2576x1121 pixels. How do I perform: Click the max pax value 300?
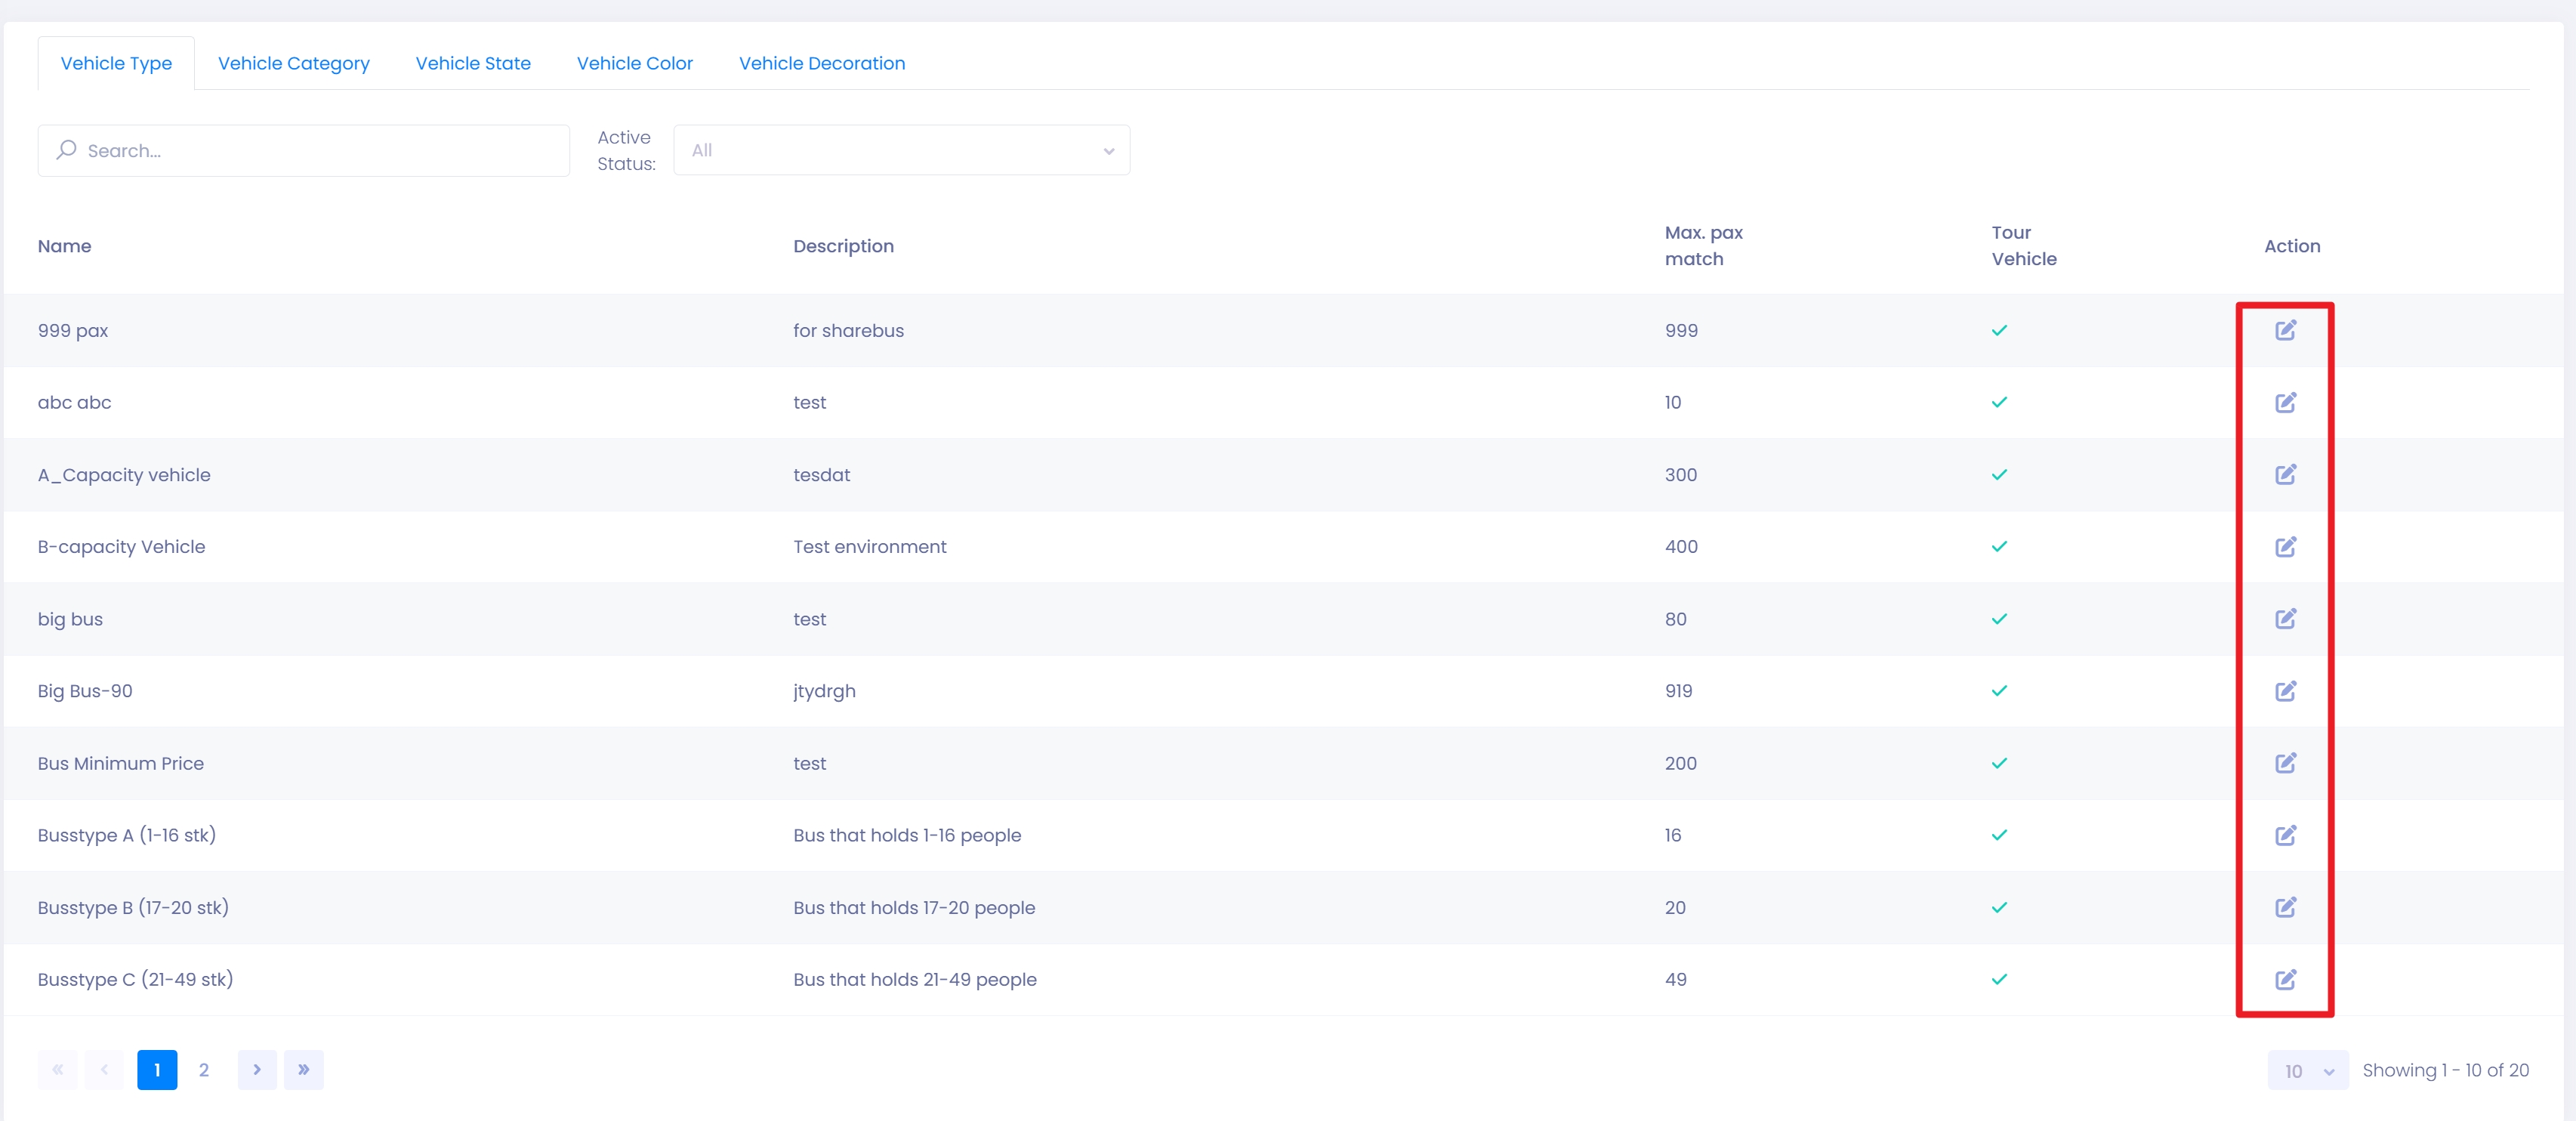[1681, 474]
